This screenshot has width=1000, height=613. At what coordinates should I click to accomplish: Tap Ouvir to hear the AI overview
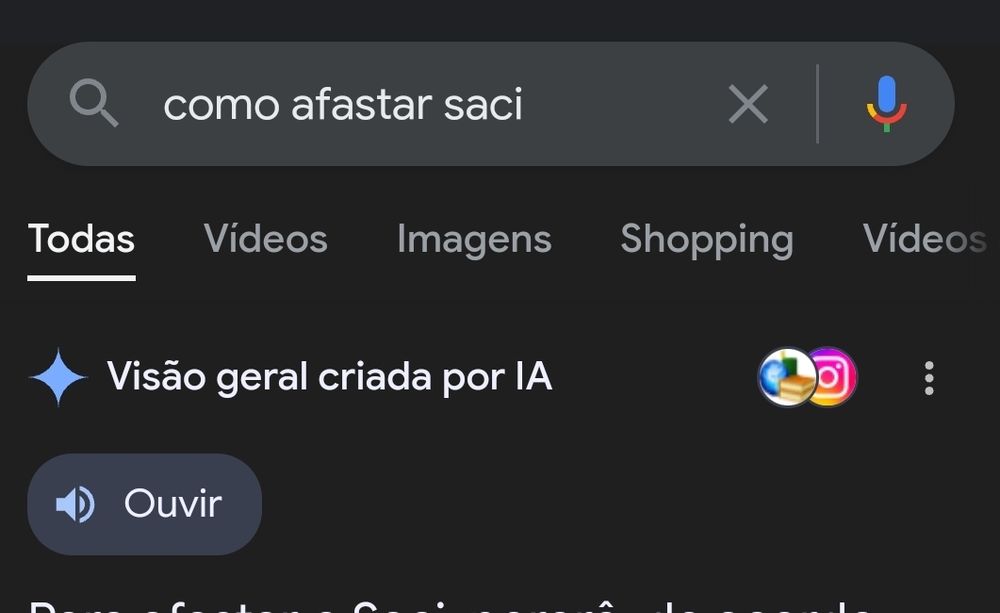[144, 504]
